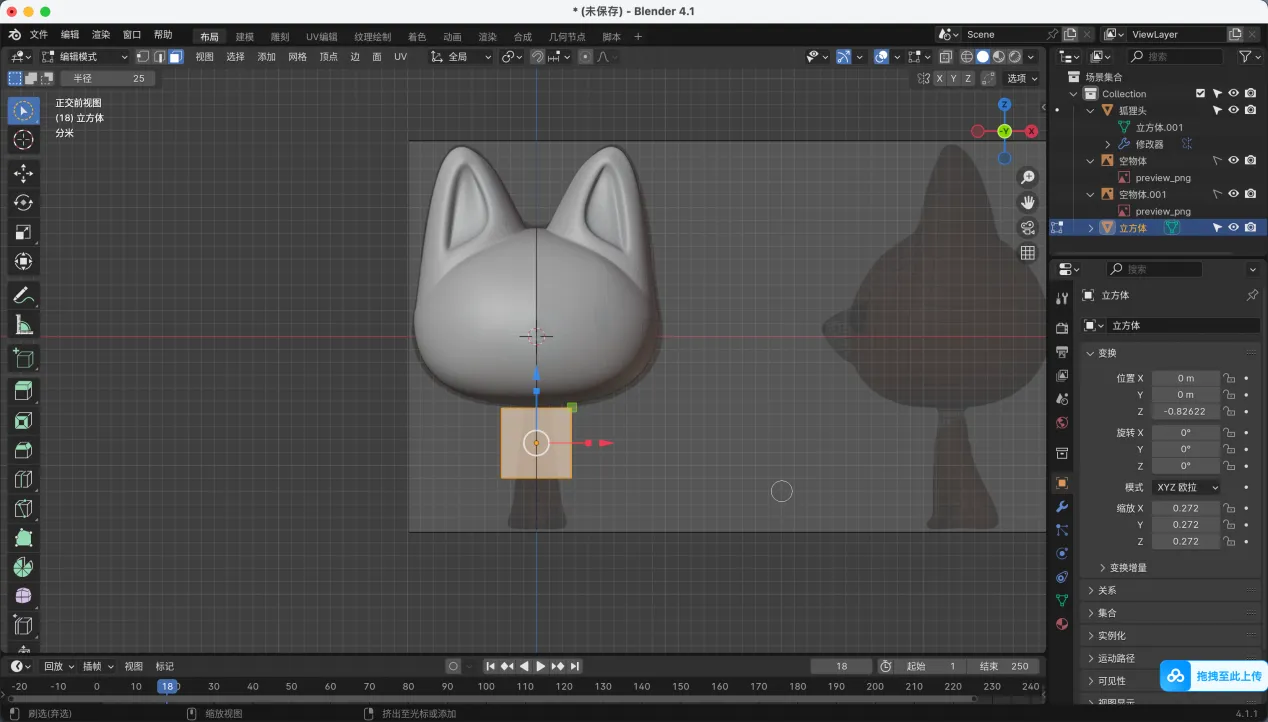The image size is (1268, 722).
Task: Select the Move tool in left toolbar
Action: (x=23, y=173)
